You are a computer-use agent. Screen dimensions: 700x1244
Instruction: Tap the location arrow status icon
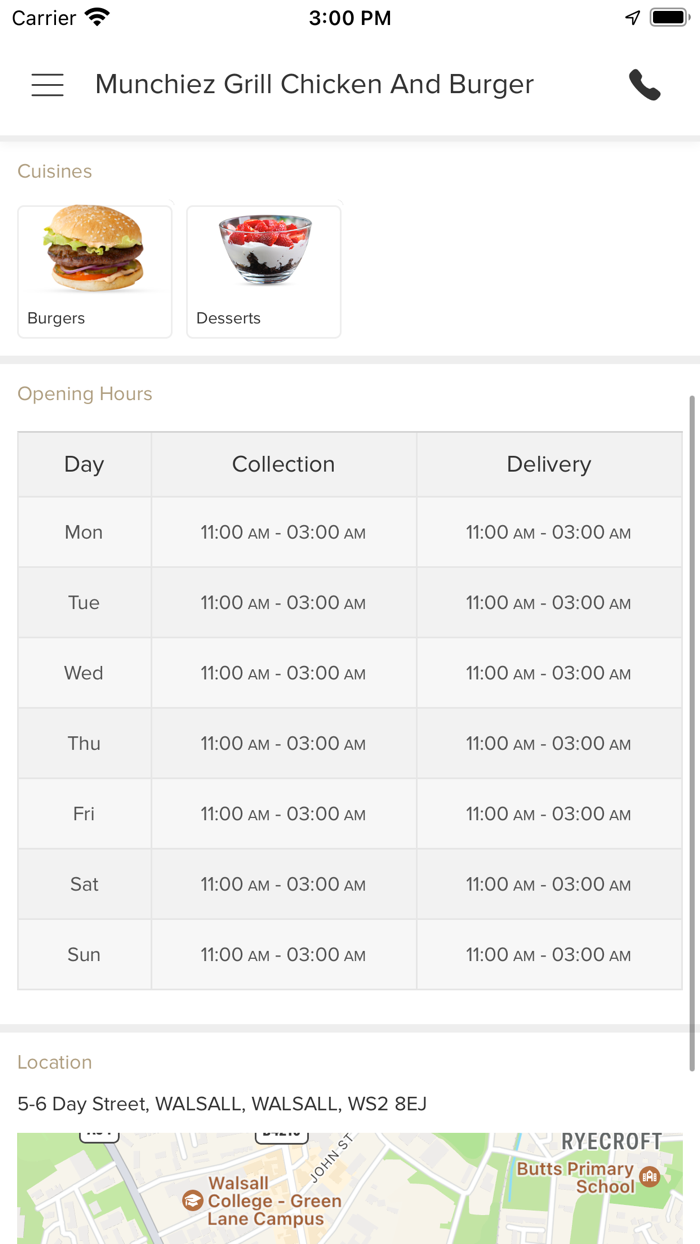point(632,18)
